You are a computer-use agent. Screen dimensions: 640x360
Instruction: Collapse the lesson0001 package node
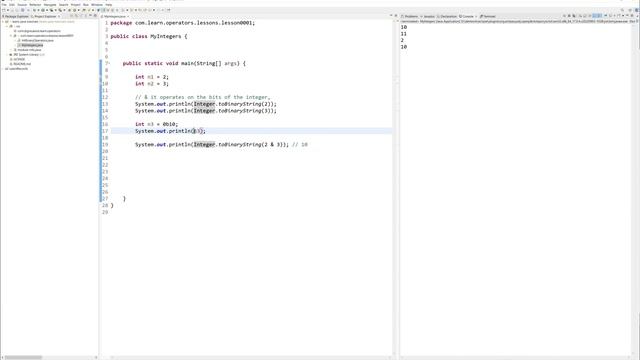pyautogui.click(x=11, y=36)
